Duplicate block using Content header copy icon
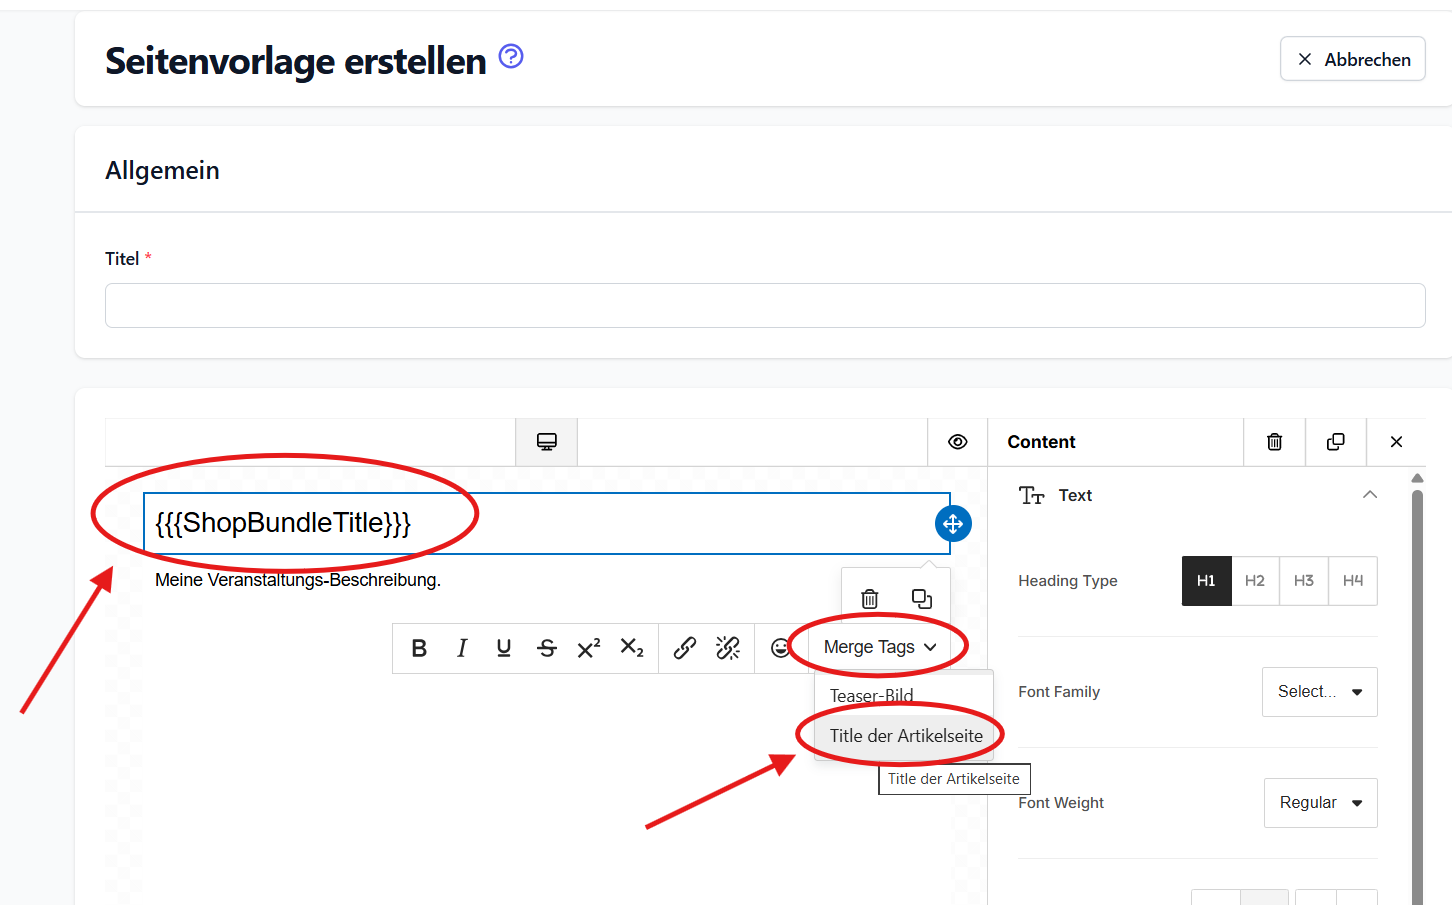Image resolution: width=1452 pixels, height=905 pixels. pyautogui.click(x=1336, y=442)
